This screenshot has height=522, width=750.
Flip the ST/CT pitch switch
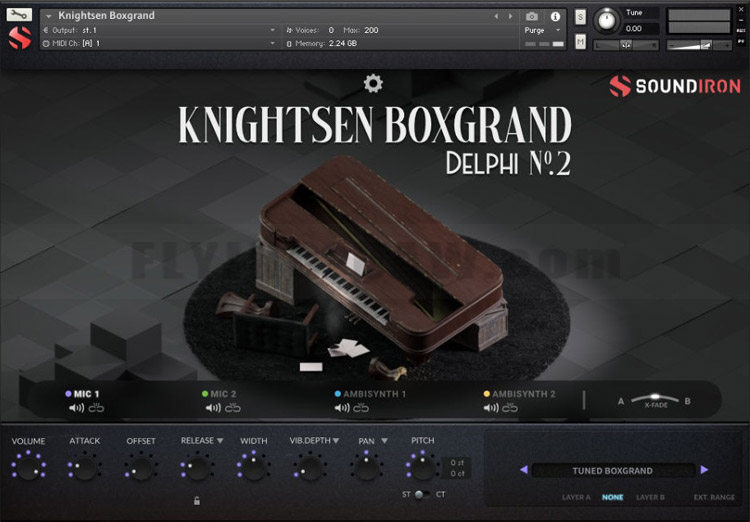[421, 494]
